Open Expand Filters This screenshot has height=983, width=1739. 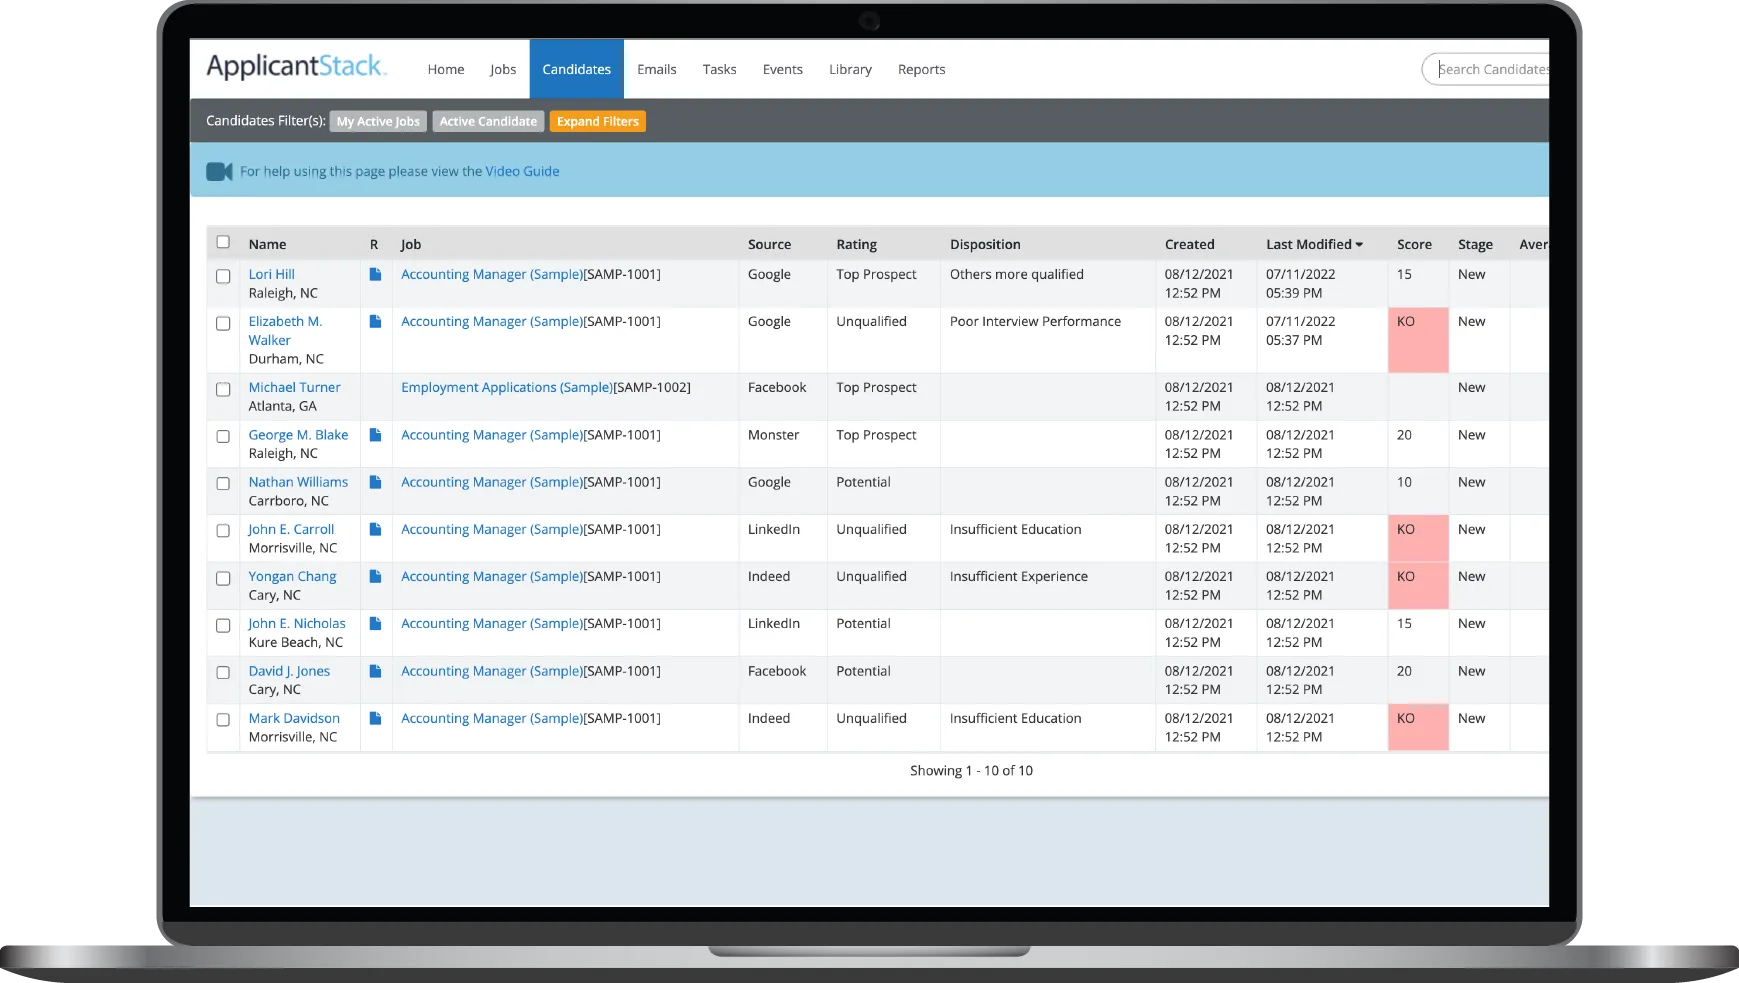pos(597,121)
